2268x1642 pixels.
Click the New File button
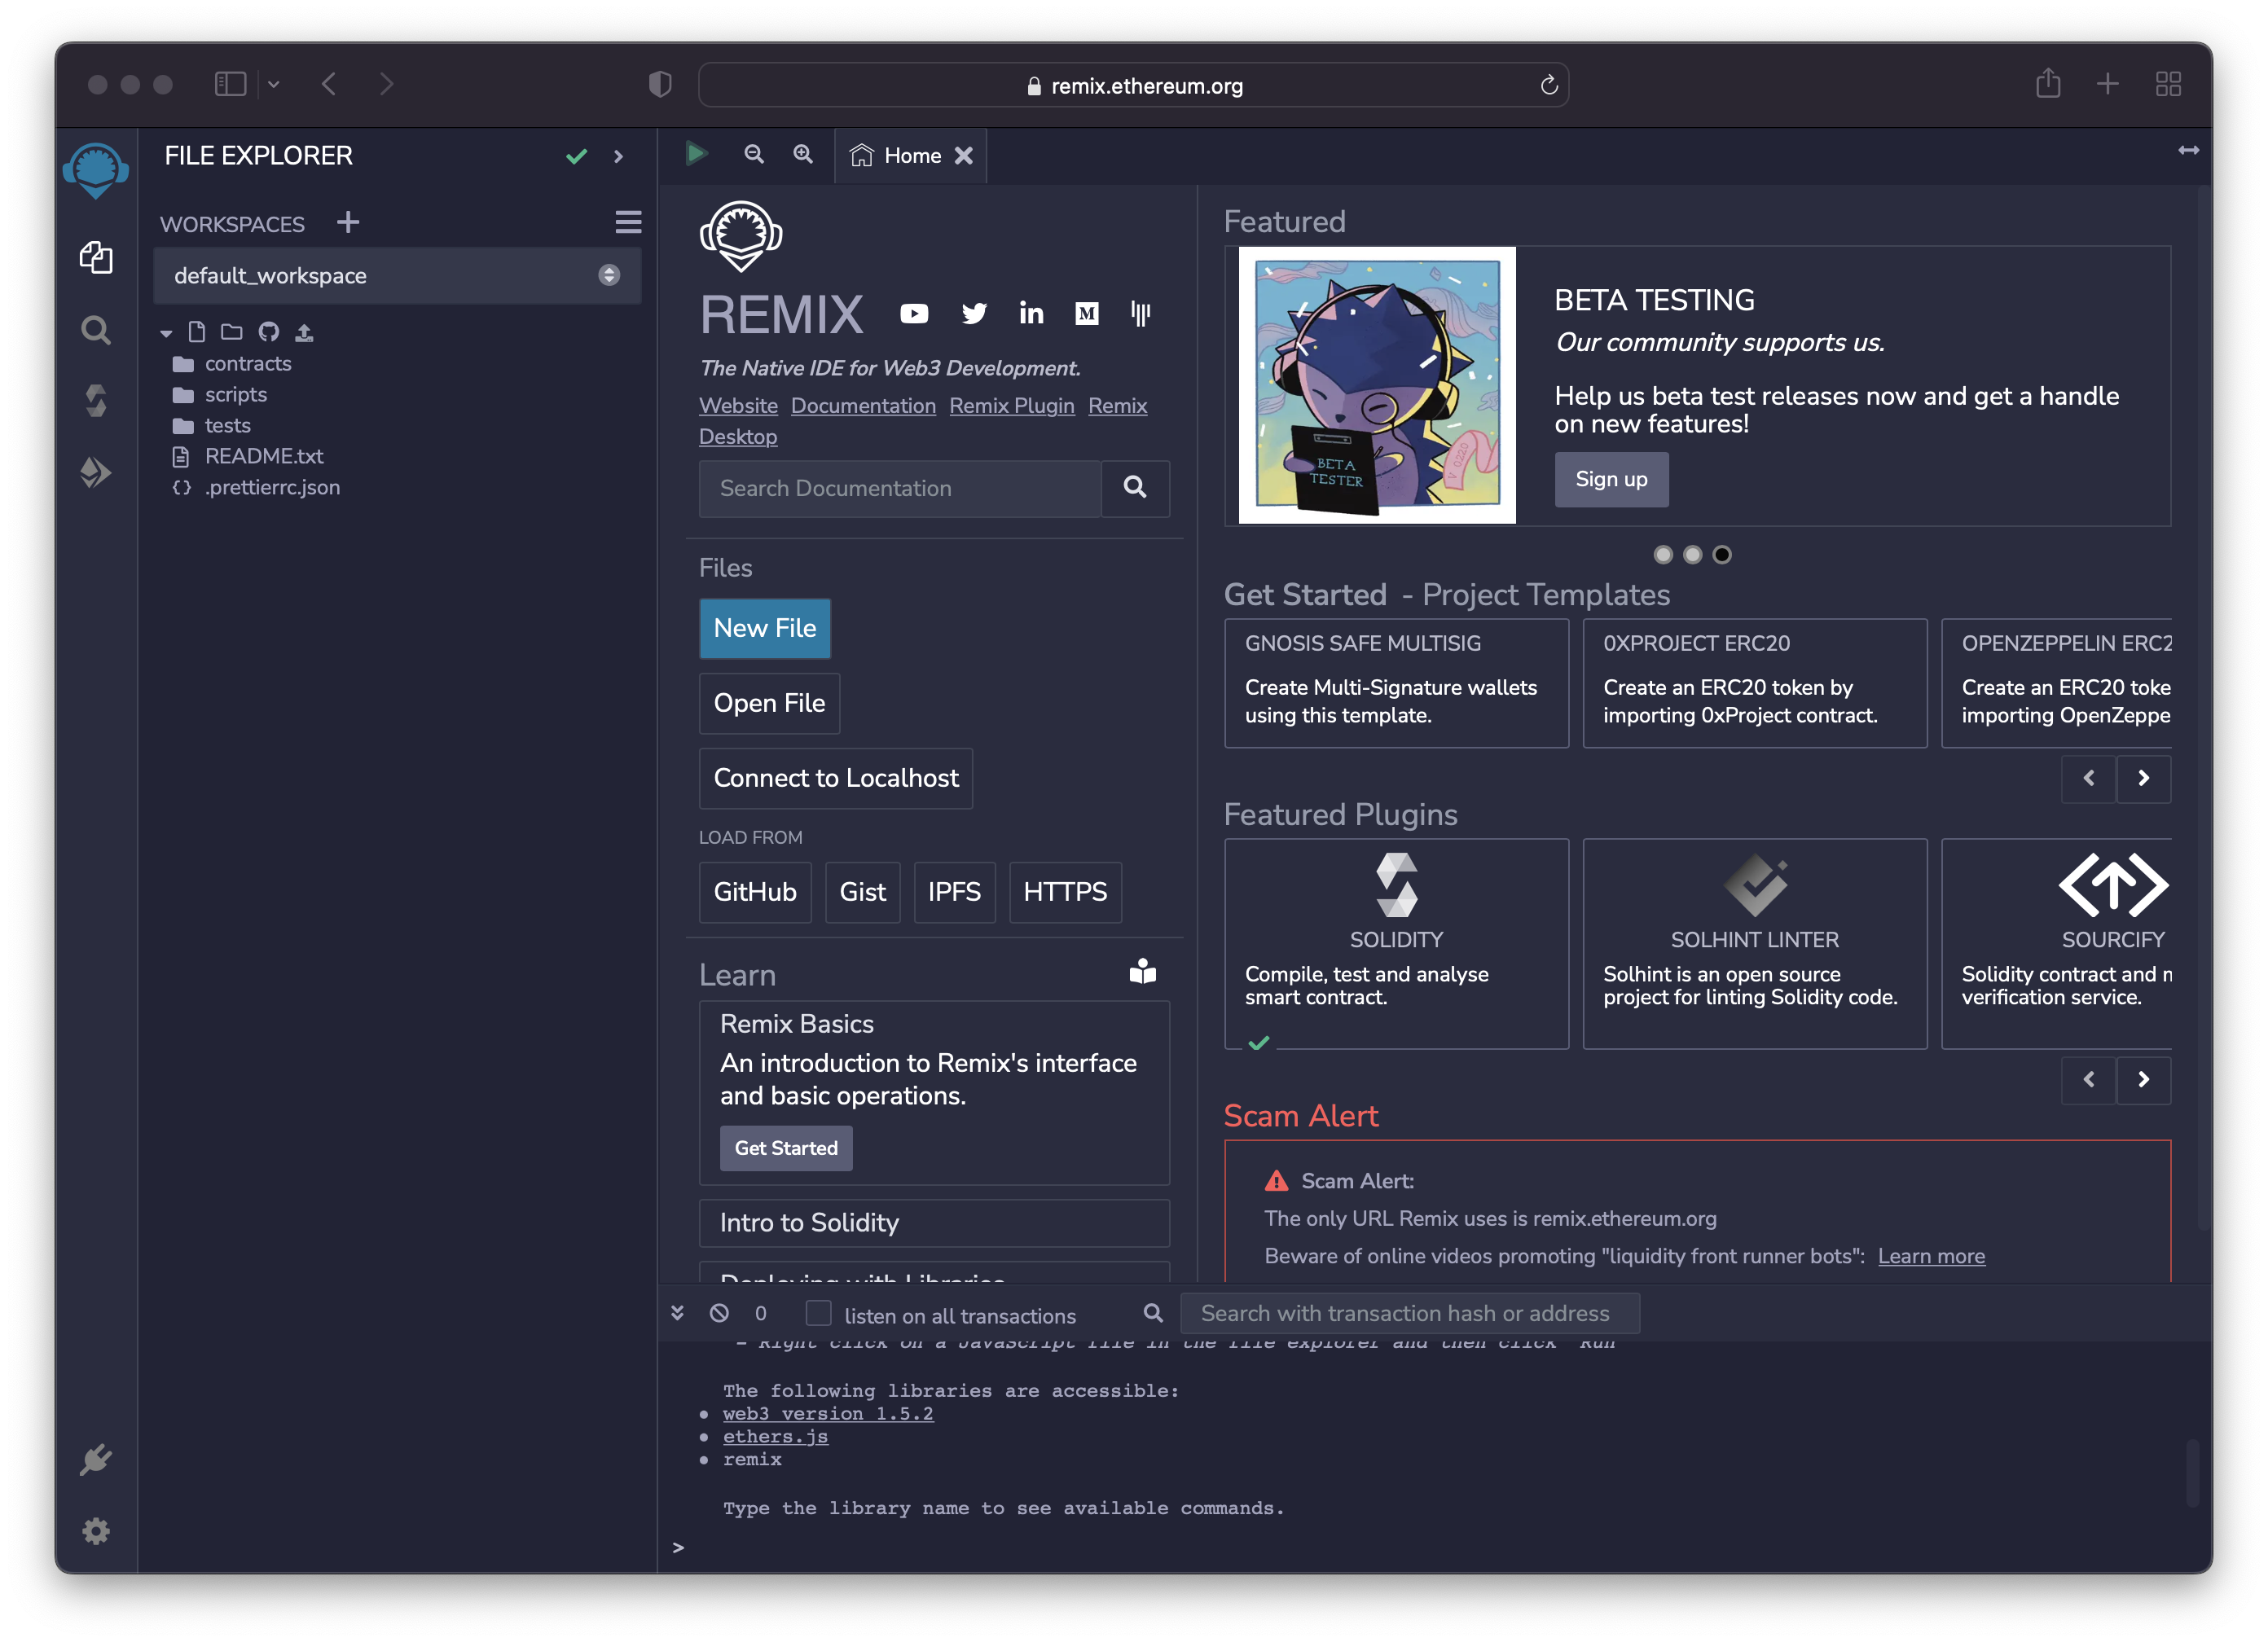coord(765,628)
